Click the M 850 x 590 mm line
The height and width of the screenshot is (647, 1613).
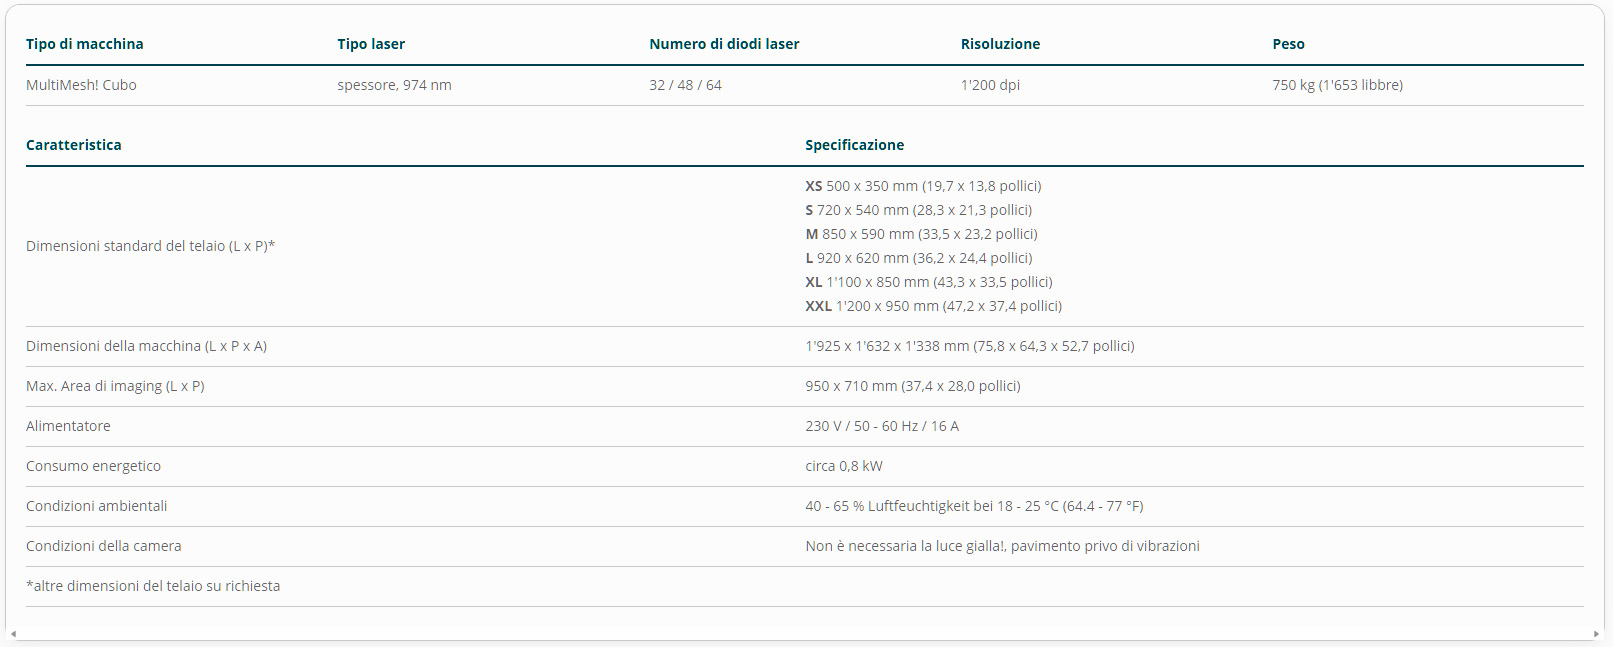tap(921, 234)
